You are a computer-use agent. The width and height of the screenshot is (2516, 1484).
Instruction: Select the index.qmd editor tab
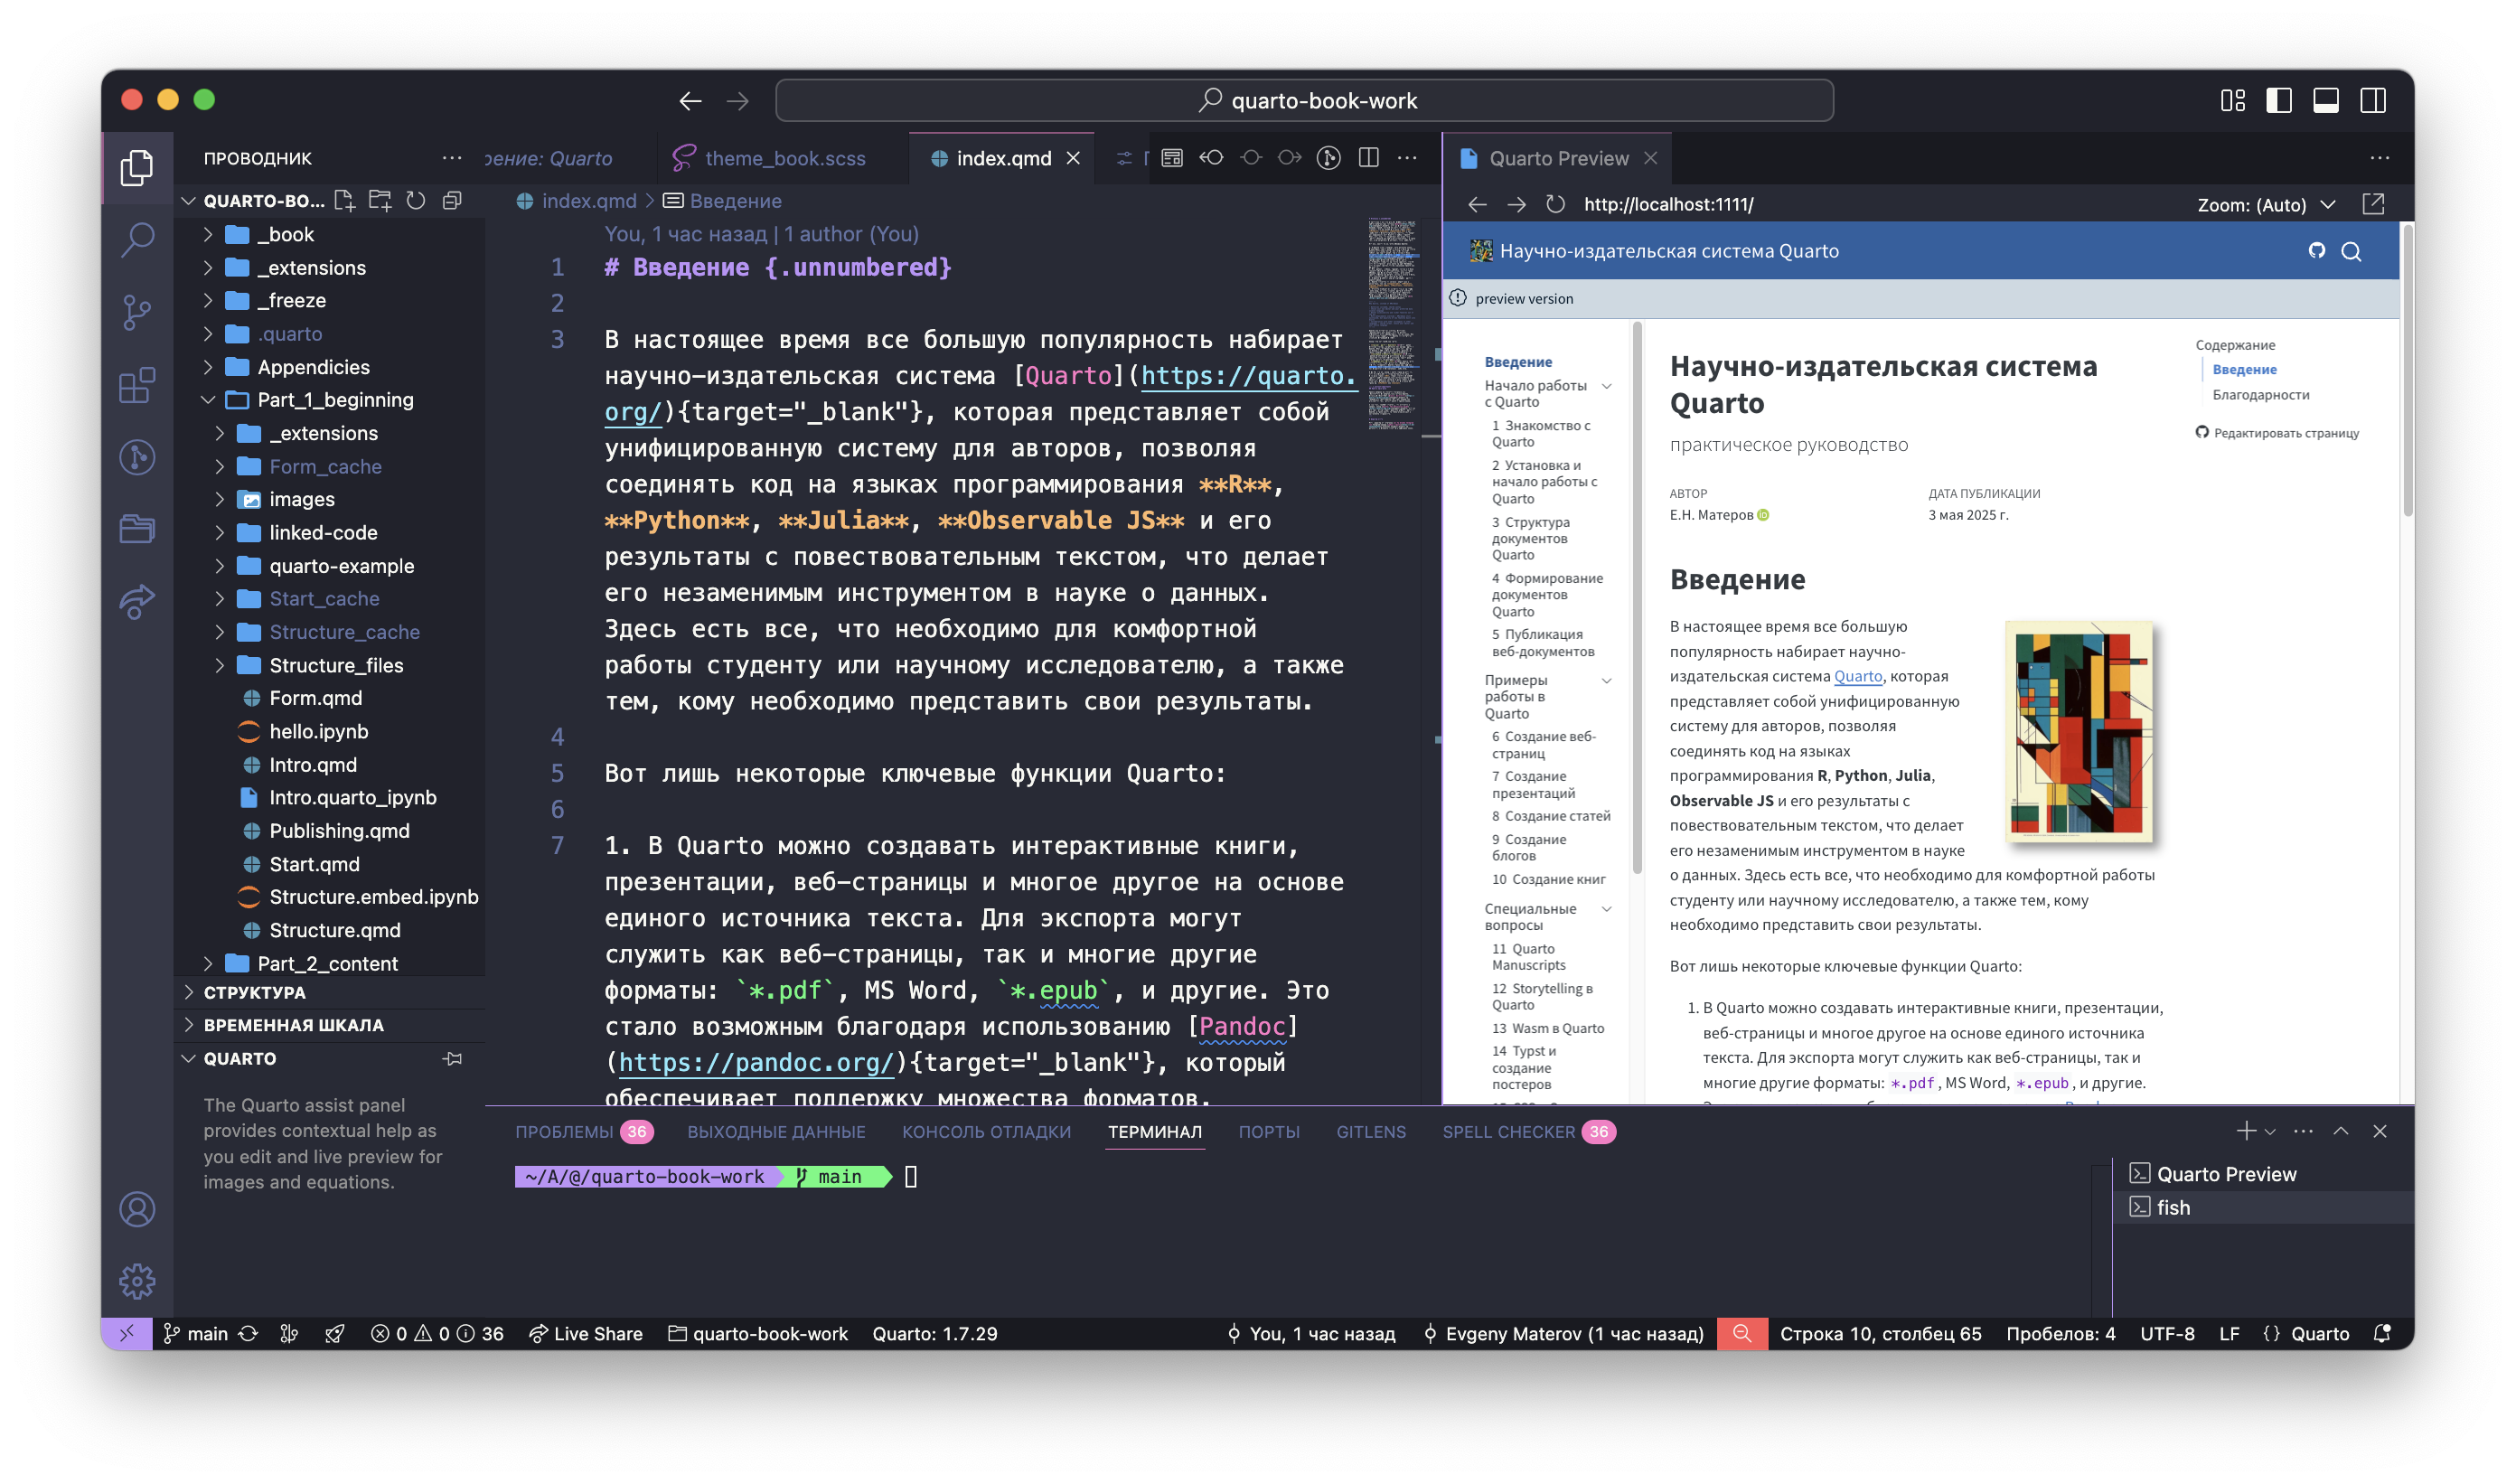pyautogui.click(x=1003, y=158)
